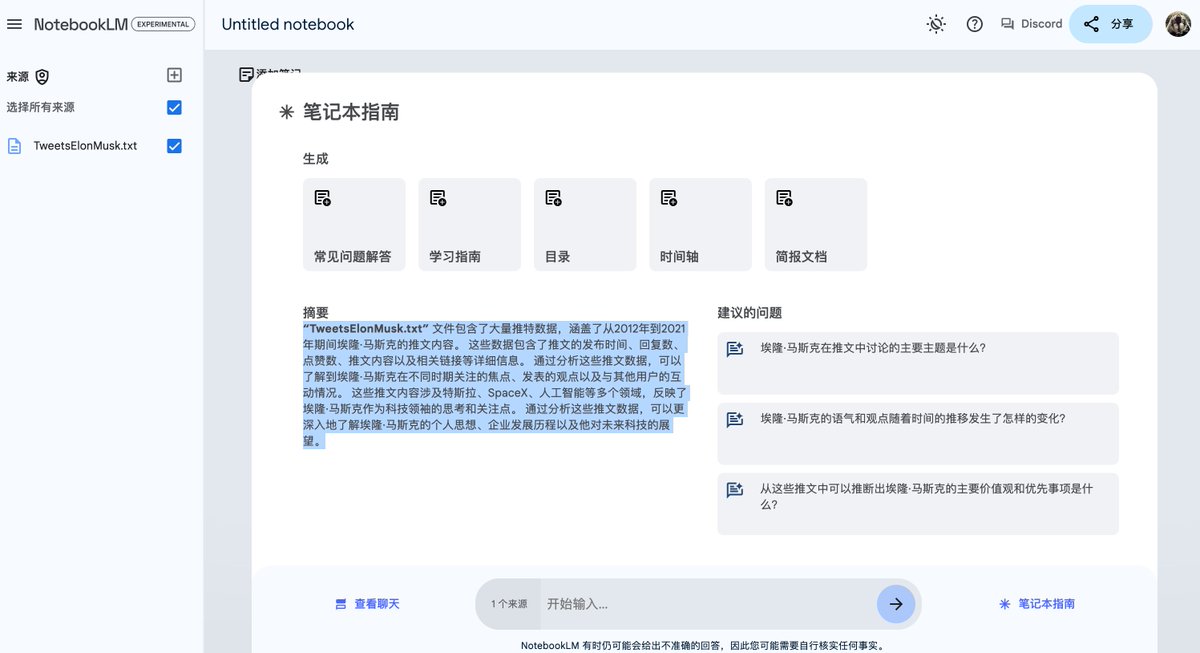Image resolution: width=1200 pixels, height=653 pixels.
Task: Click the 分享 share button
Action: [1110, 24]
